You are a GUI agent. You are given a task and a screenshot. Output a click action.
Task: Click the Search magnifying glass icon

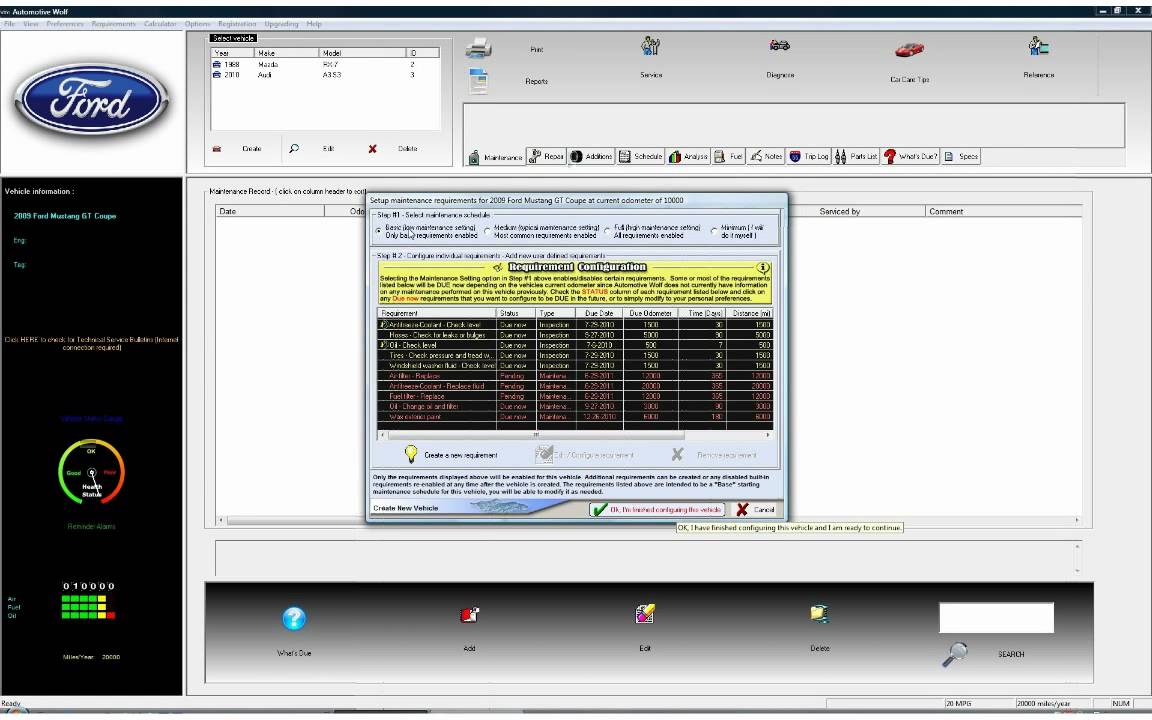(955, 654)
